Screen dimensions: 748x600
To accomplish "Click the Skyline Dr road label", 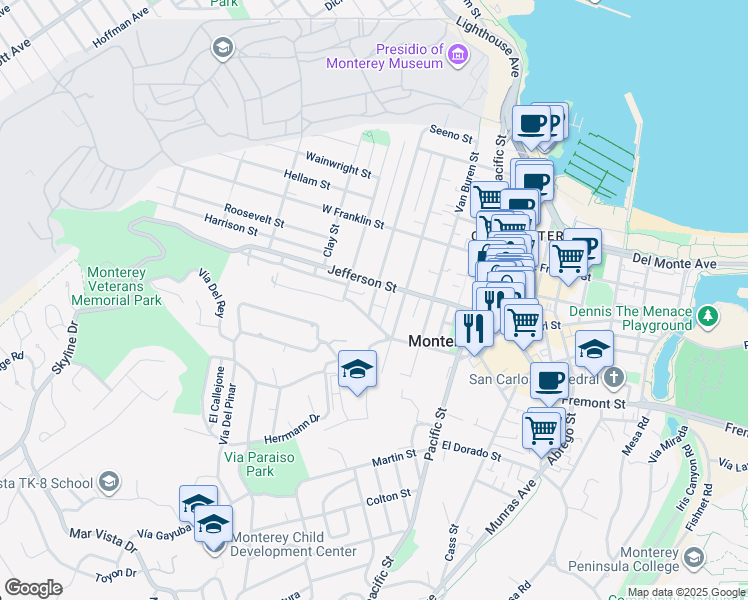I will coord(64,348).
